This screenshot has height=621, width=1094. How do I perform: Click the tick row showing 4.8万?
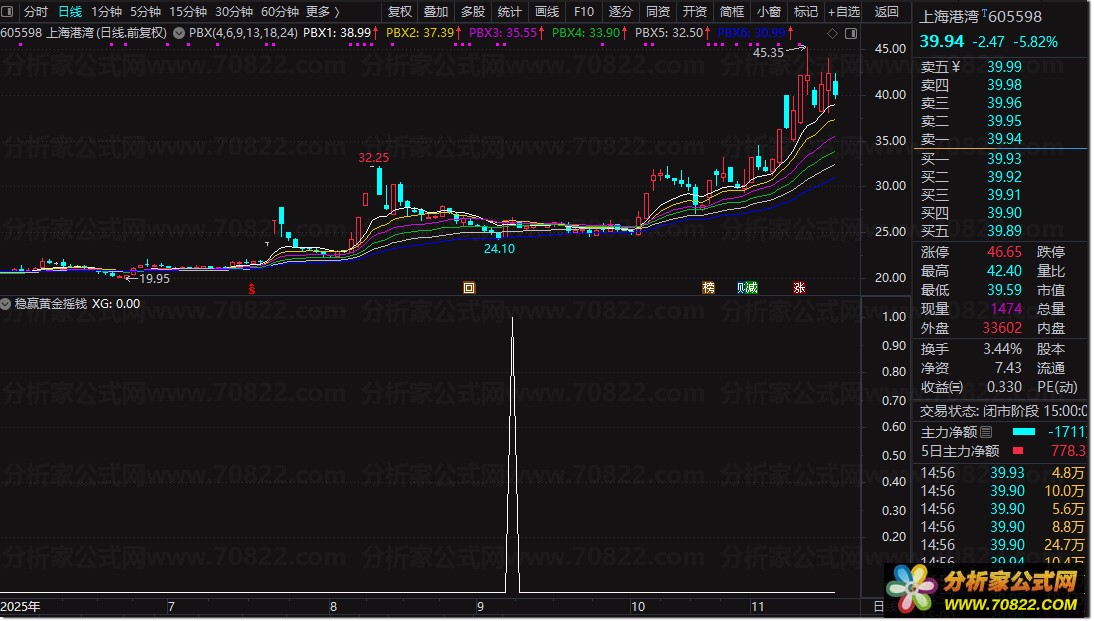[x=1003, y=473]
